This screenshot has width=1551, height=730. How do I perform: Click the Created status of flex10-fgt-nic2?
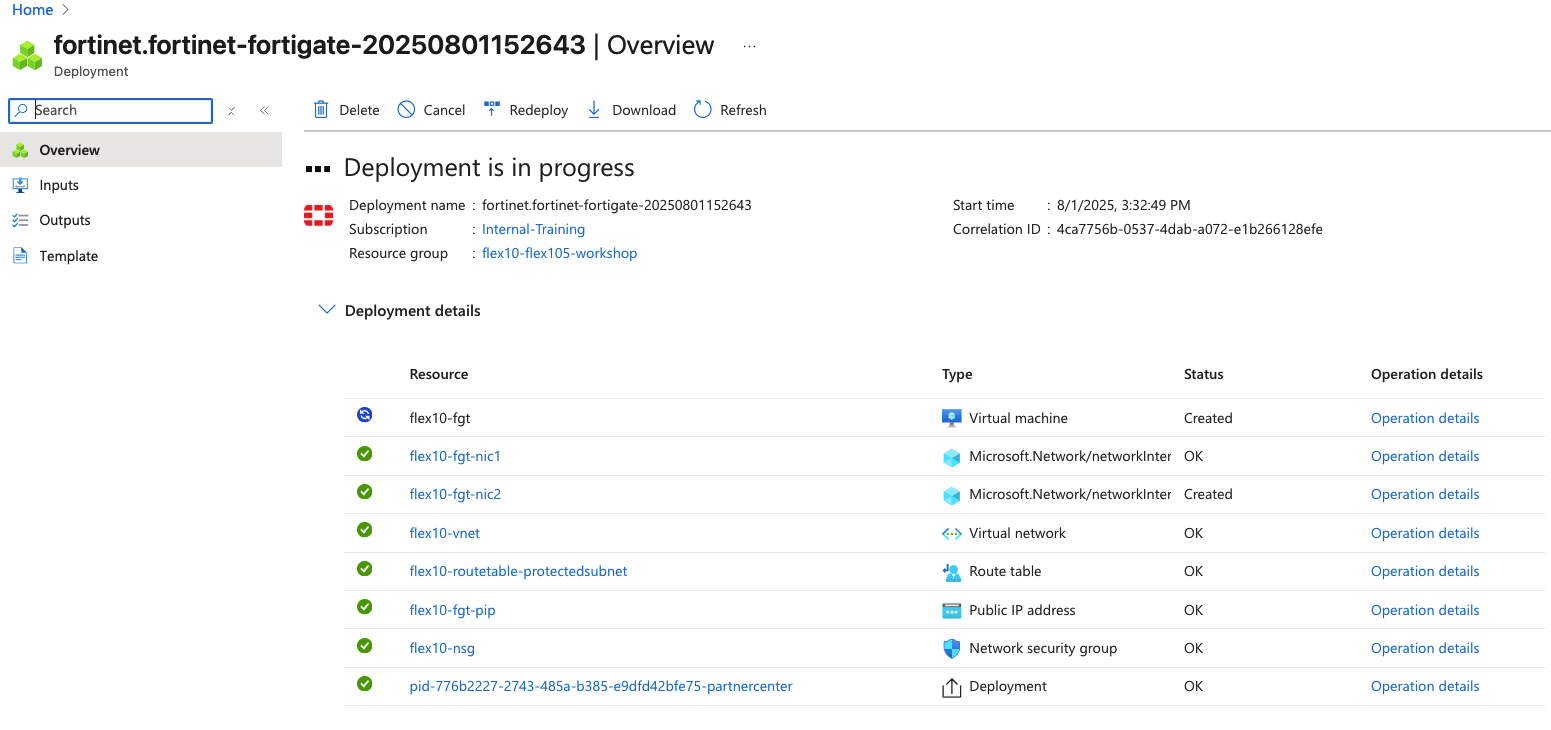(1208, 494)
